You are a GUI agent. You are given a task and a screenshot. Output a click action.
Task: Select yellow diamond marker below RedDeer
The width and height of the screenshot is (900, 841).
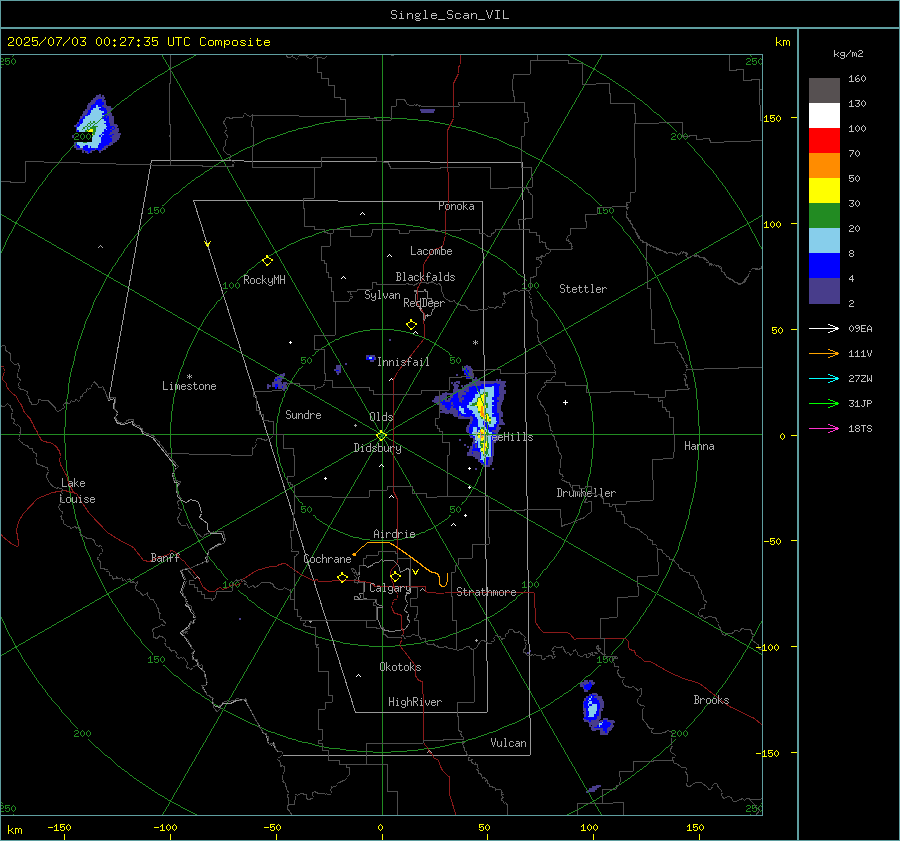click(x=411, y=325)
